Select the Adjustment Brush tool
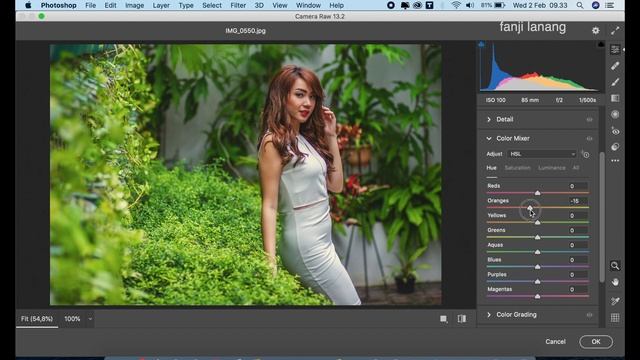640x360 pixels. tap(615, 82)
